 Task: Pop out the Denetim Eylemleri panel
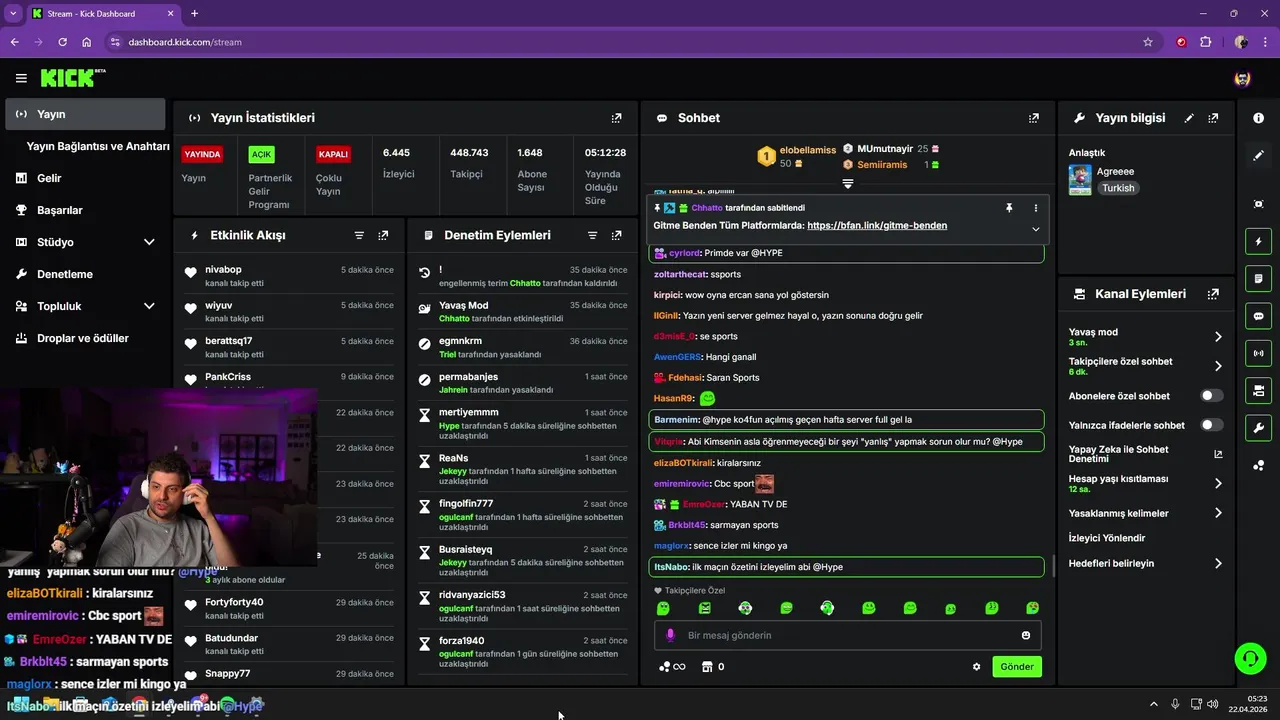[616, 235]
